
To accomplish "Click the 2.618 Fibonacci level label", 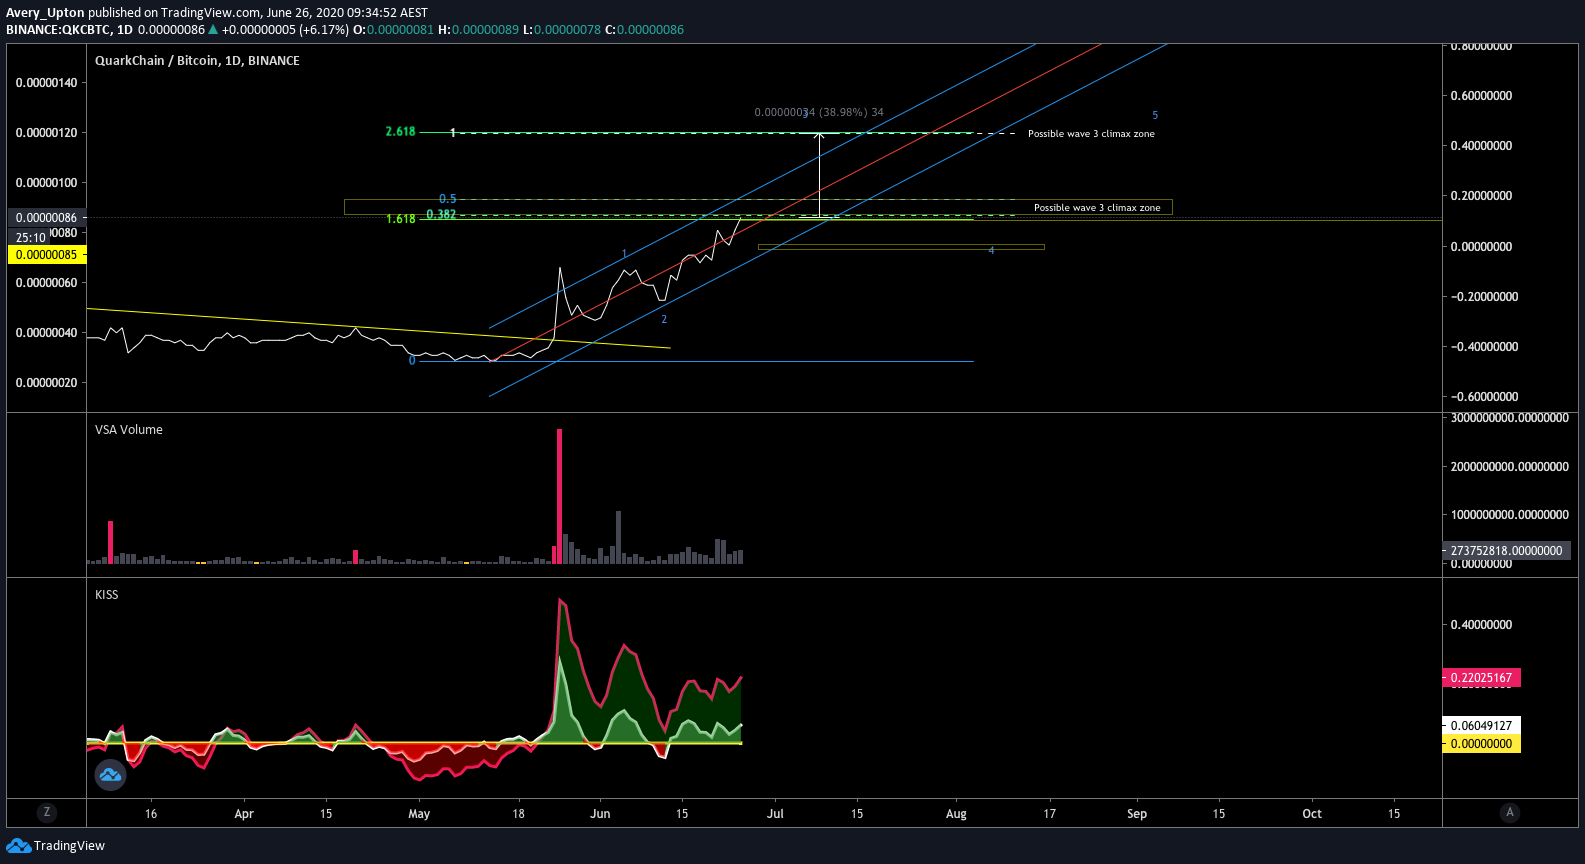I will click(400, 132).
